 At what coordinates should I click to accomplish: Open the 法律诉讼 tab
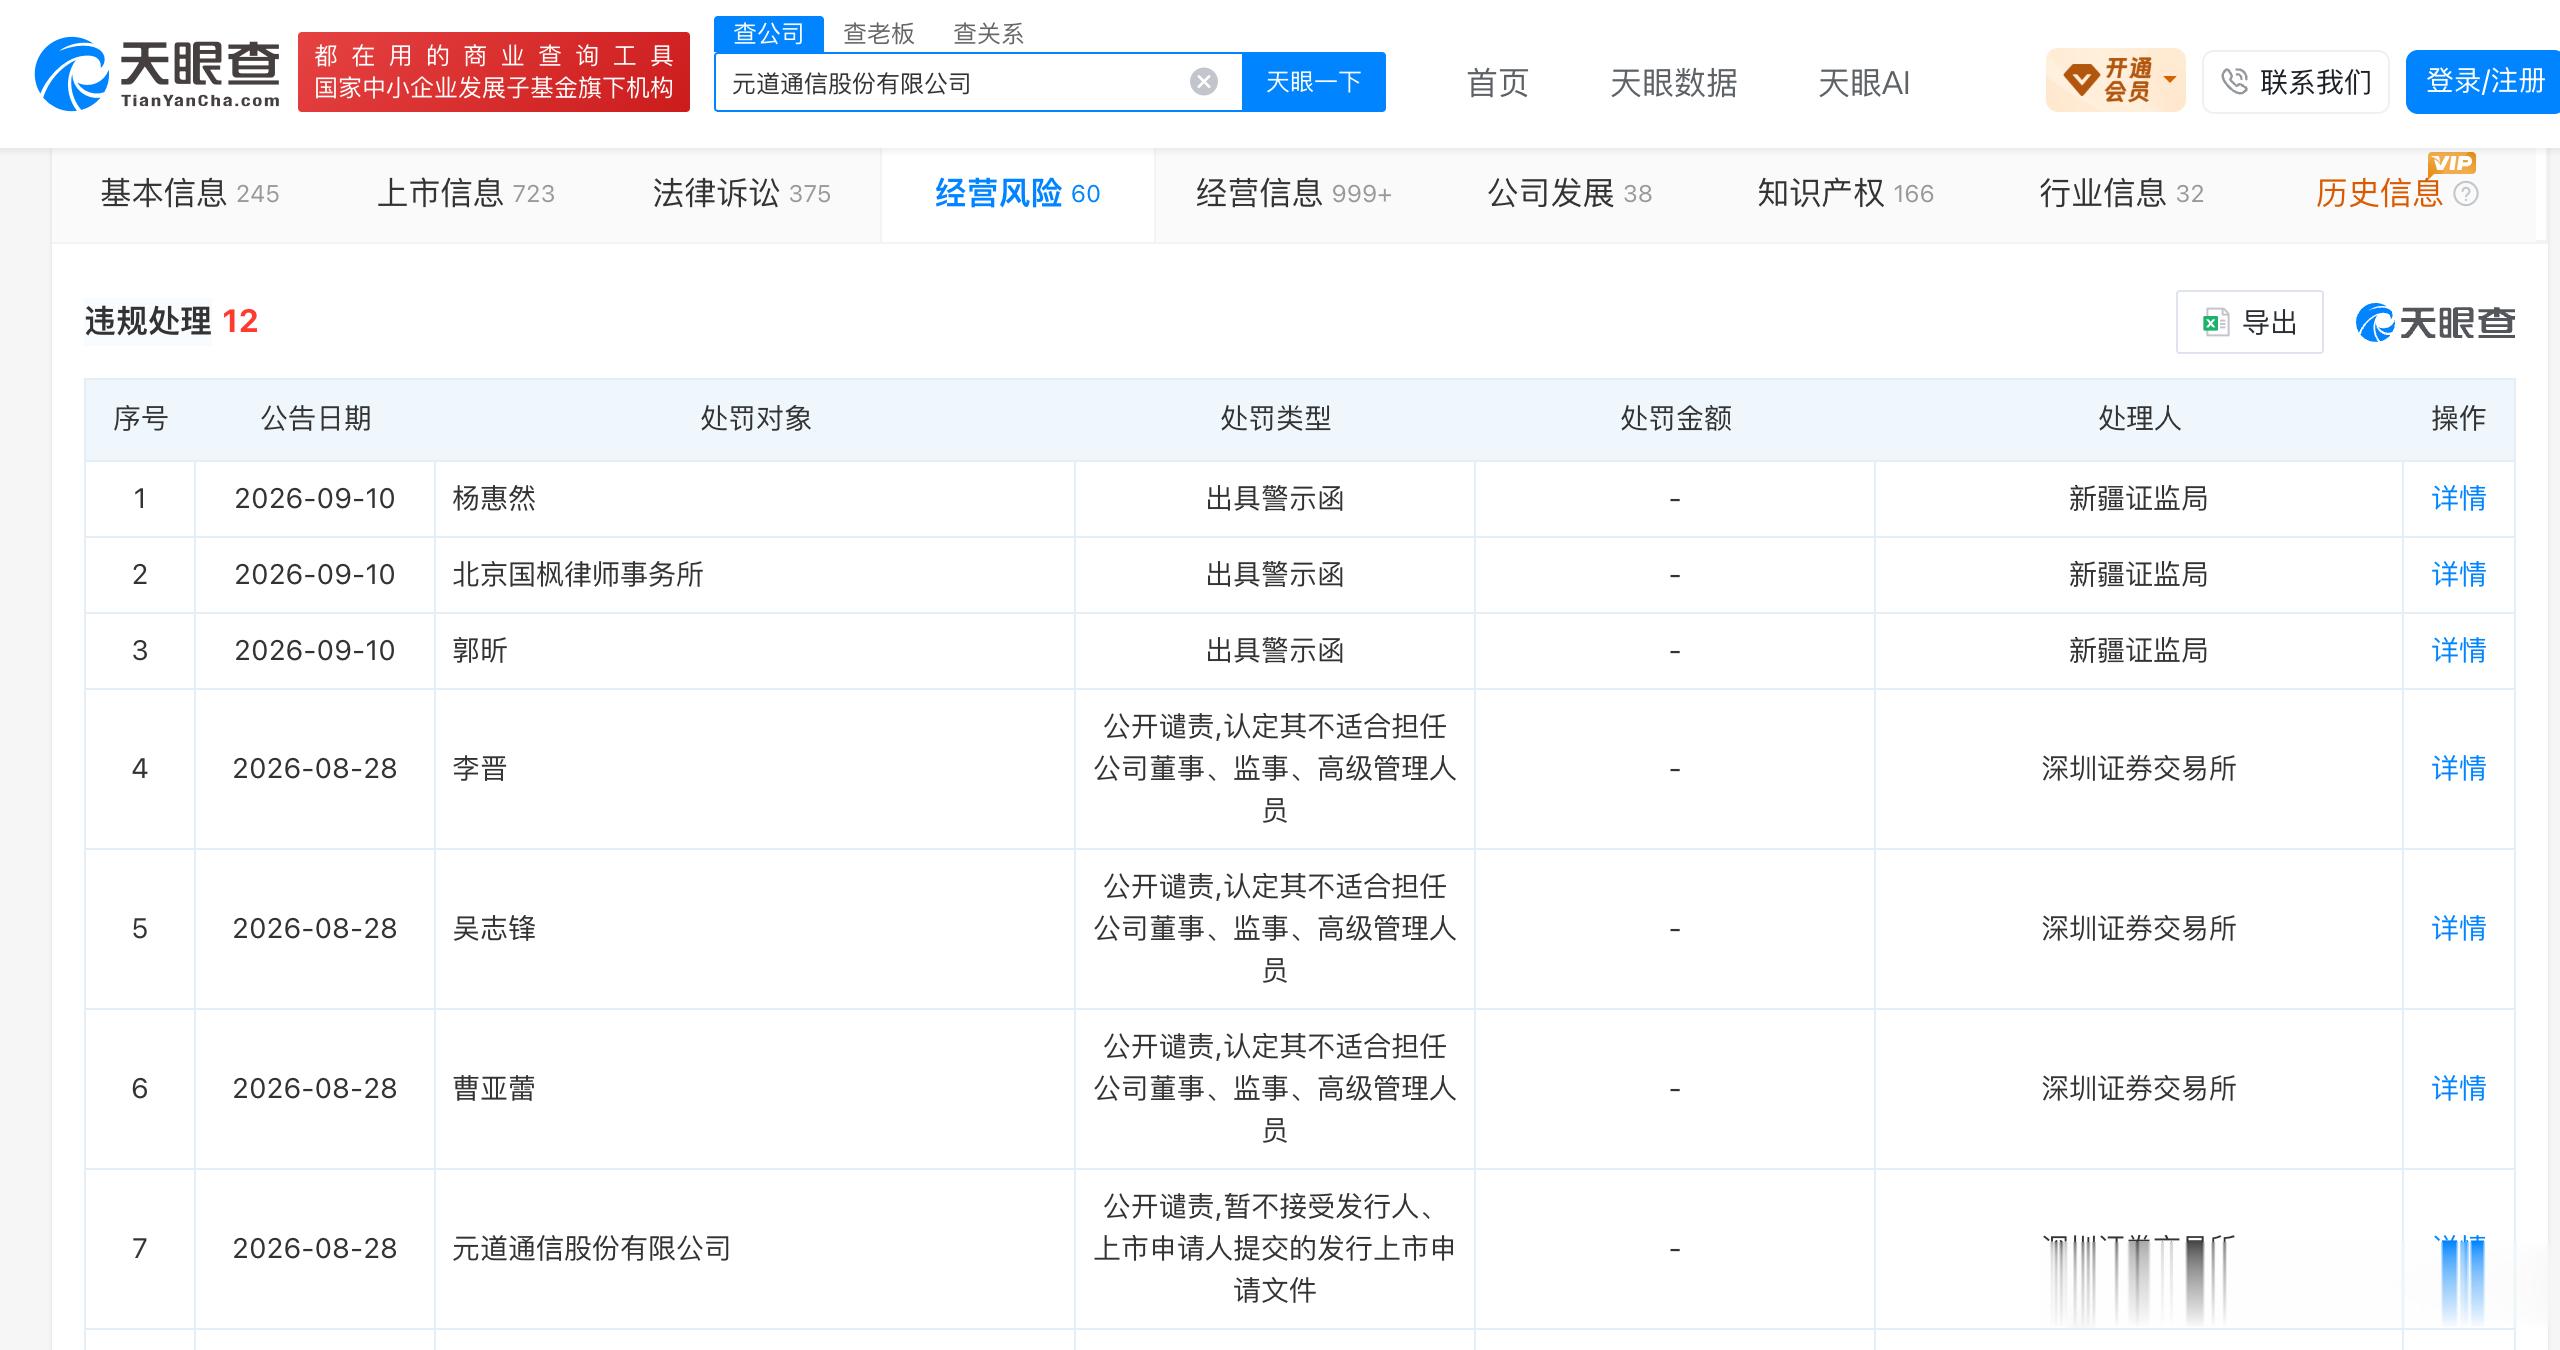742,194
